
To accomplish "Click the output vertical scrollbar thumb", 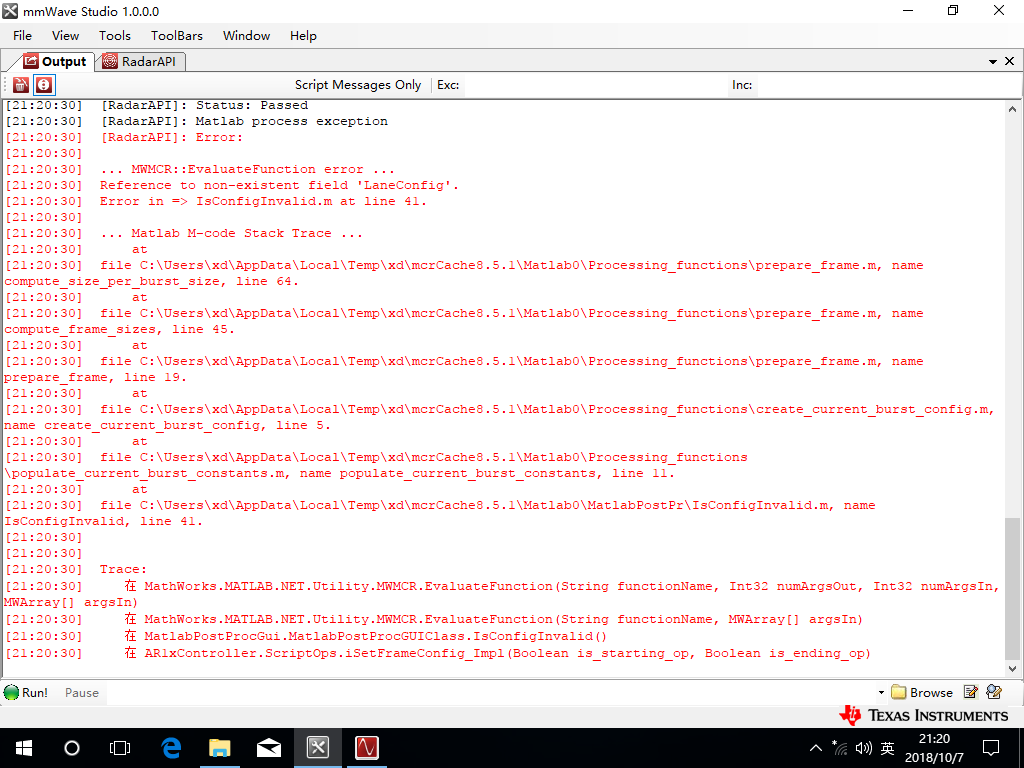I will (1012, 588).
